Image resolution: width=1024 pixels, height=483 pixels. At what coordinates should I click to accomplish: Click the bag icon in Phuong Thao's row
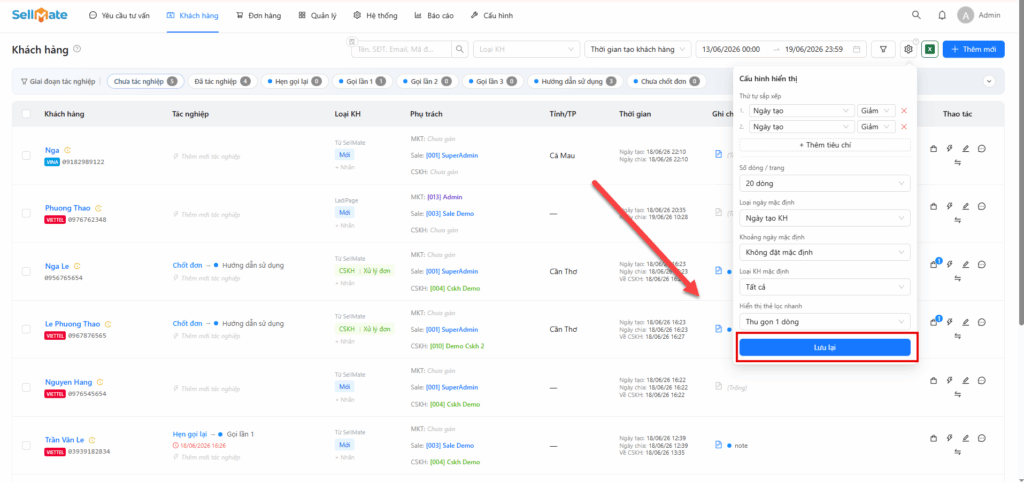point(933,206)
